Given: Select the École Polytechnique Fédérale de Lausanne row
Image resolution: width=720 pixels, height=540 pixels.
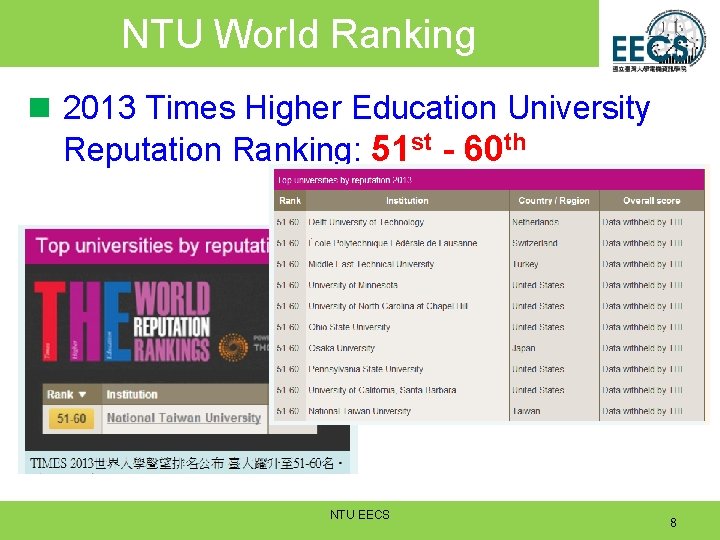Looking at the screenshot, I should 489,243.
